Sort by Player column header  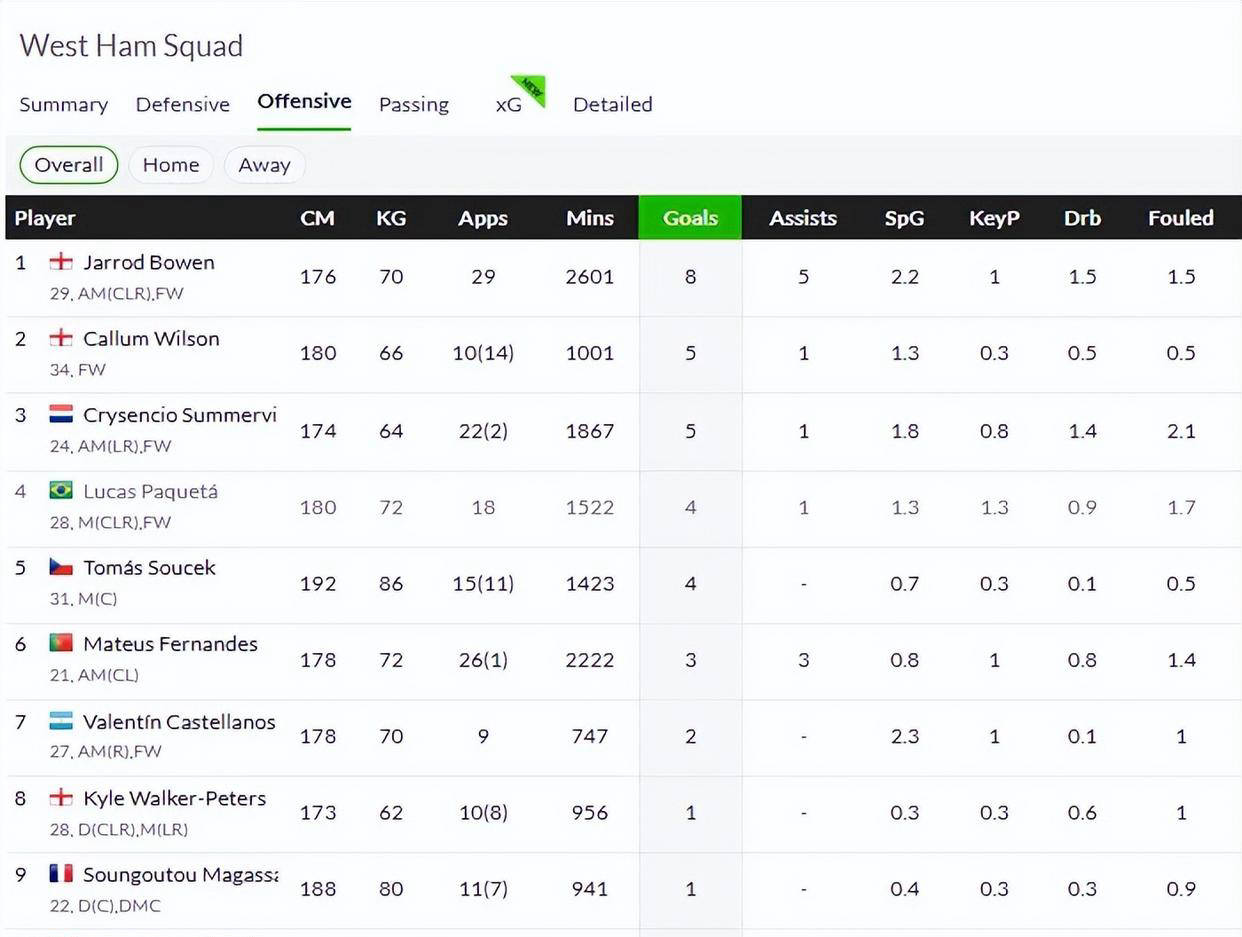45,218
